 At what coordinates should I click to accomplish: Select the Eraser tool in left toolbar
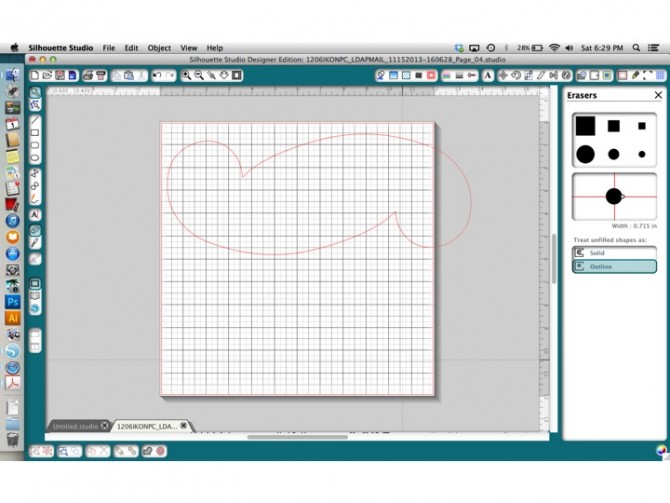tap(35, 230)
